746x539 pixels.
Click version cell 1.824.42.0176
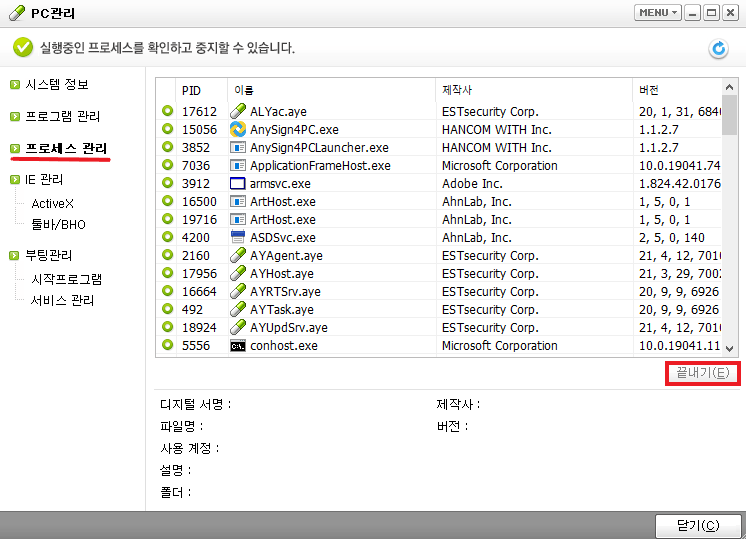pos(679,184)
